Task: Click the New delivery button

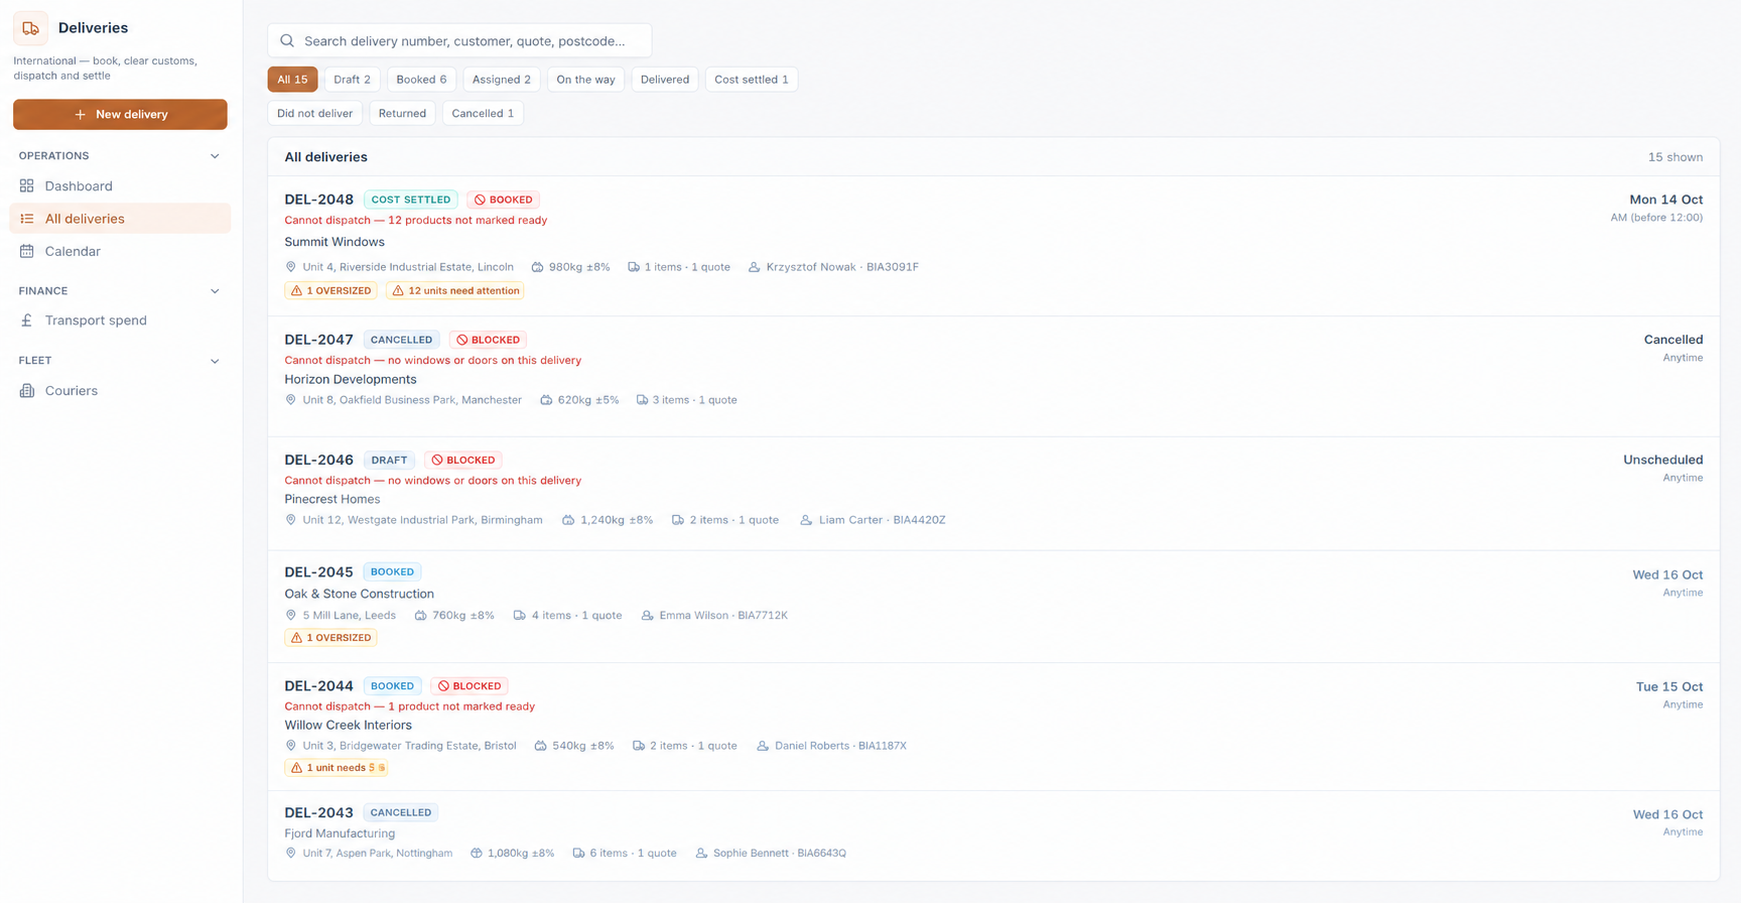Action: coord(120,114)
